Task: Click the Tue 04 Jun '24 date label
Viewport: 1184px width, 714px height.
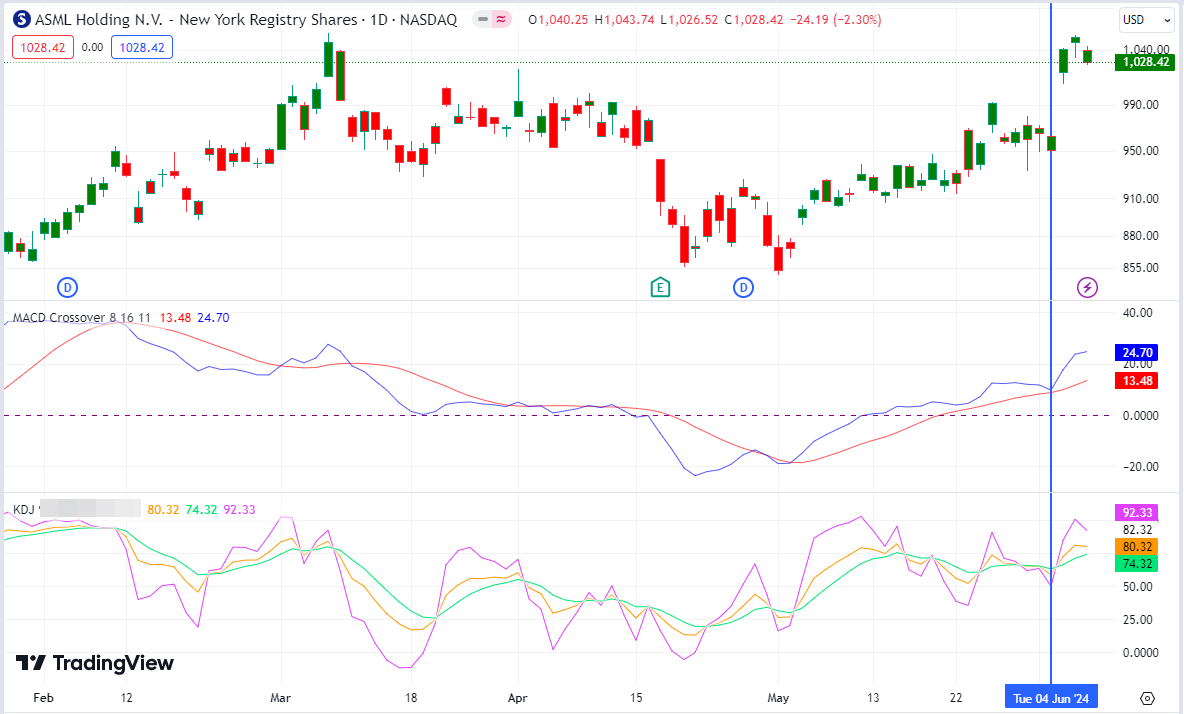Action: (1051, 698)
